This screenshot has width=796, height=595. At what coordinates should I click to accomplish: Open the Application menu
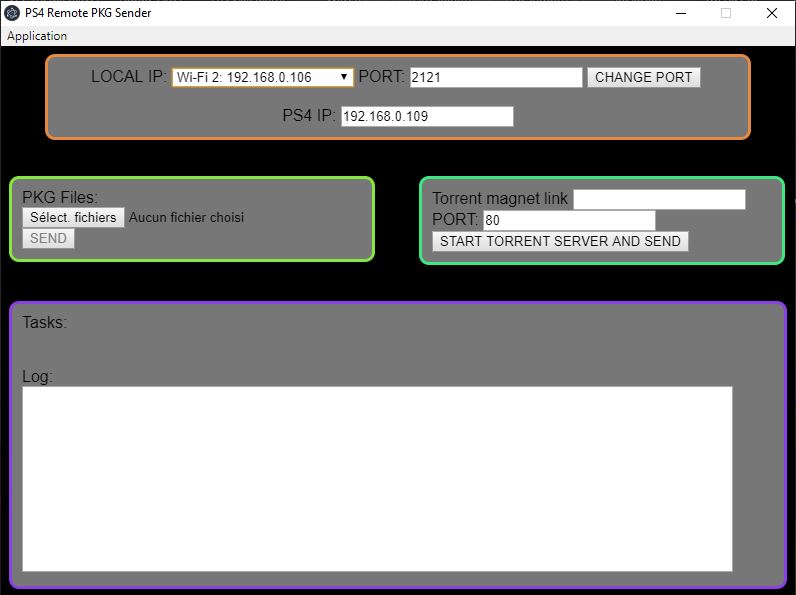tap(37, 36)
